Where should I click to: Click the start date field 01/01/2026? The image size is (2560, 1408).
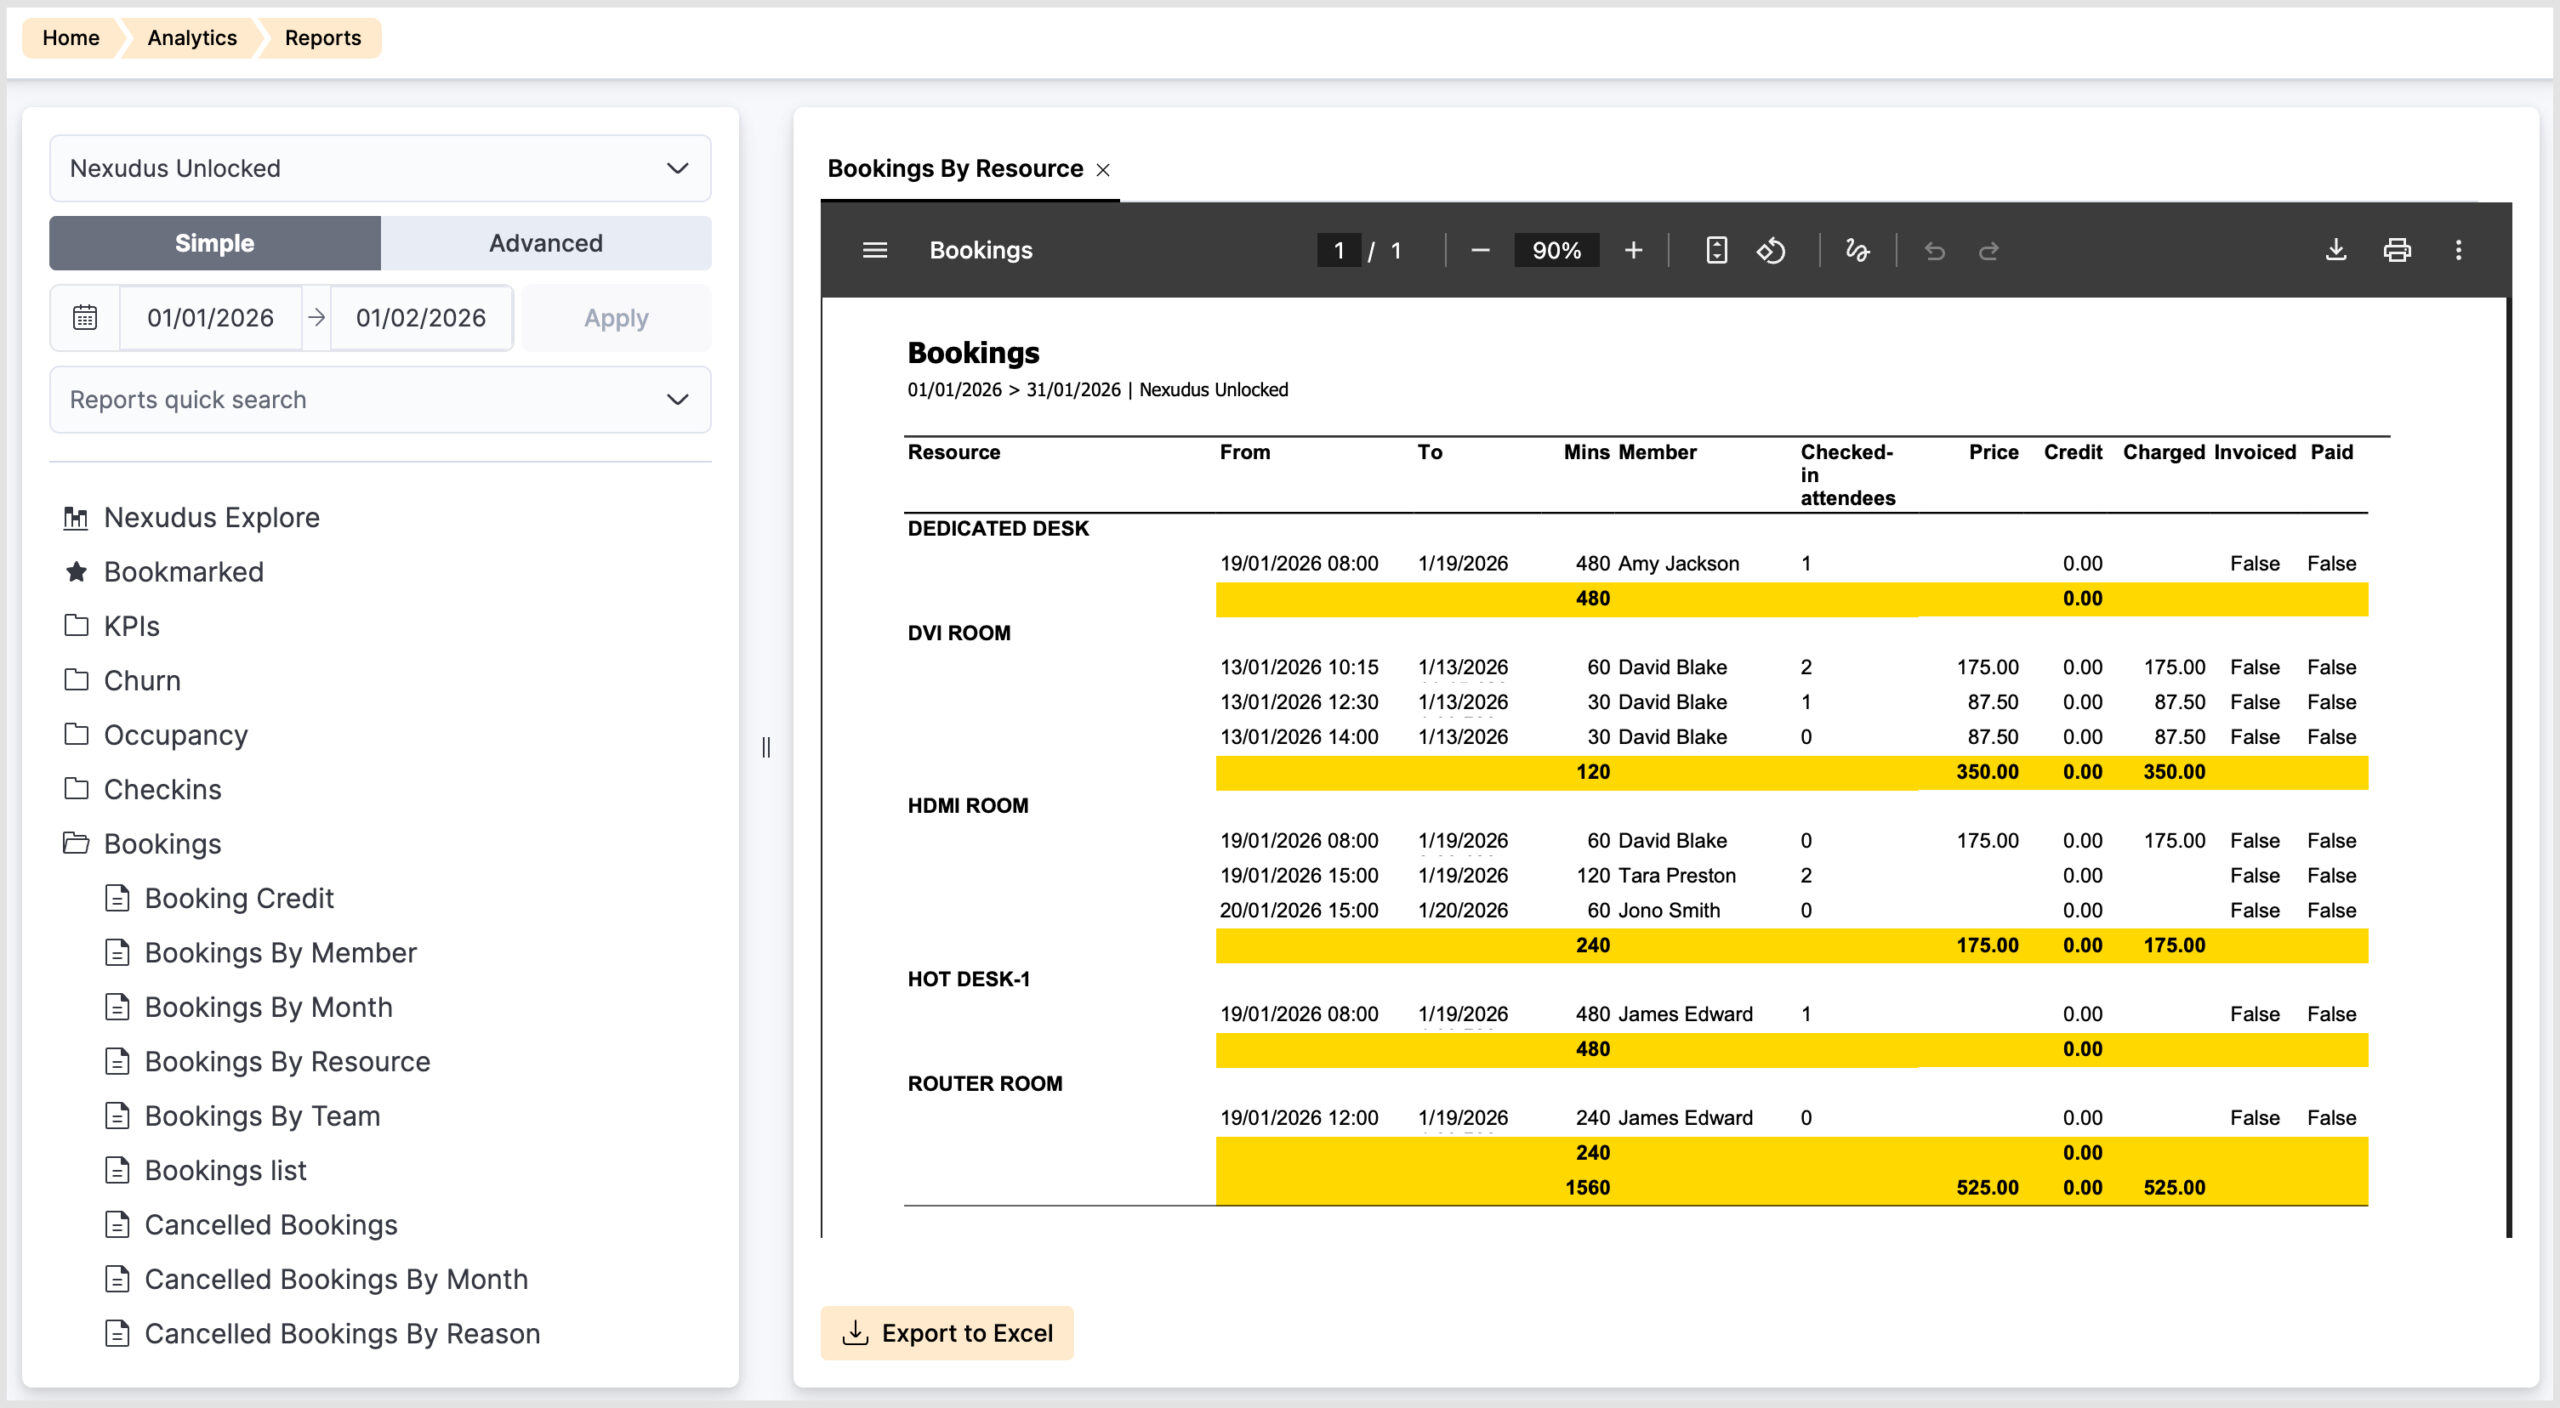point(210,318)
